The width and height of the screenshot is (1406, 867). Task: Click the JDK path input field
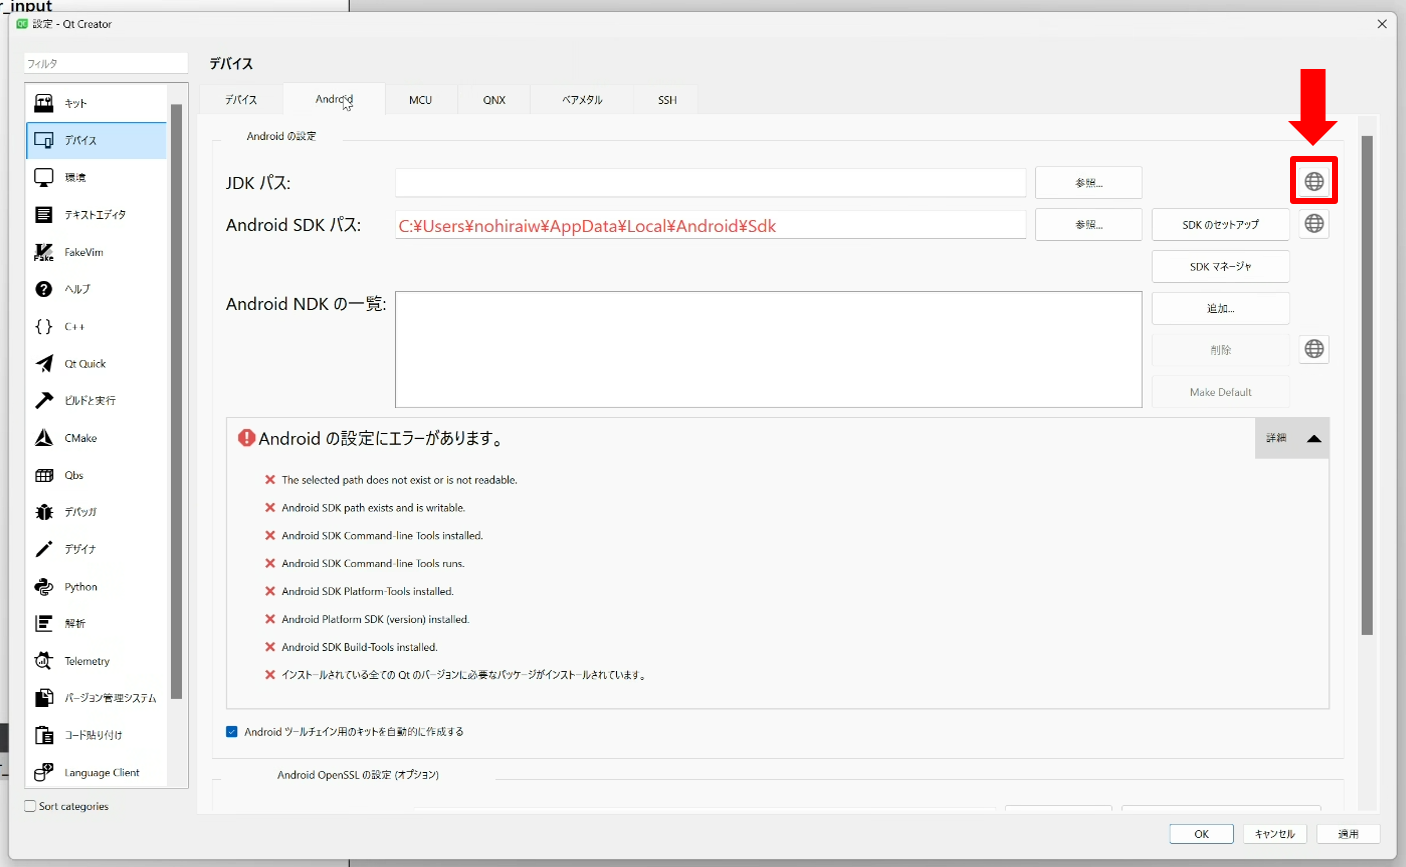click(x=710, y=183)
